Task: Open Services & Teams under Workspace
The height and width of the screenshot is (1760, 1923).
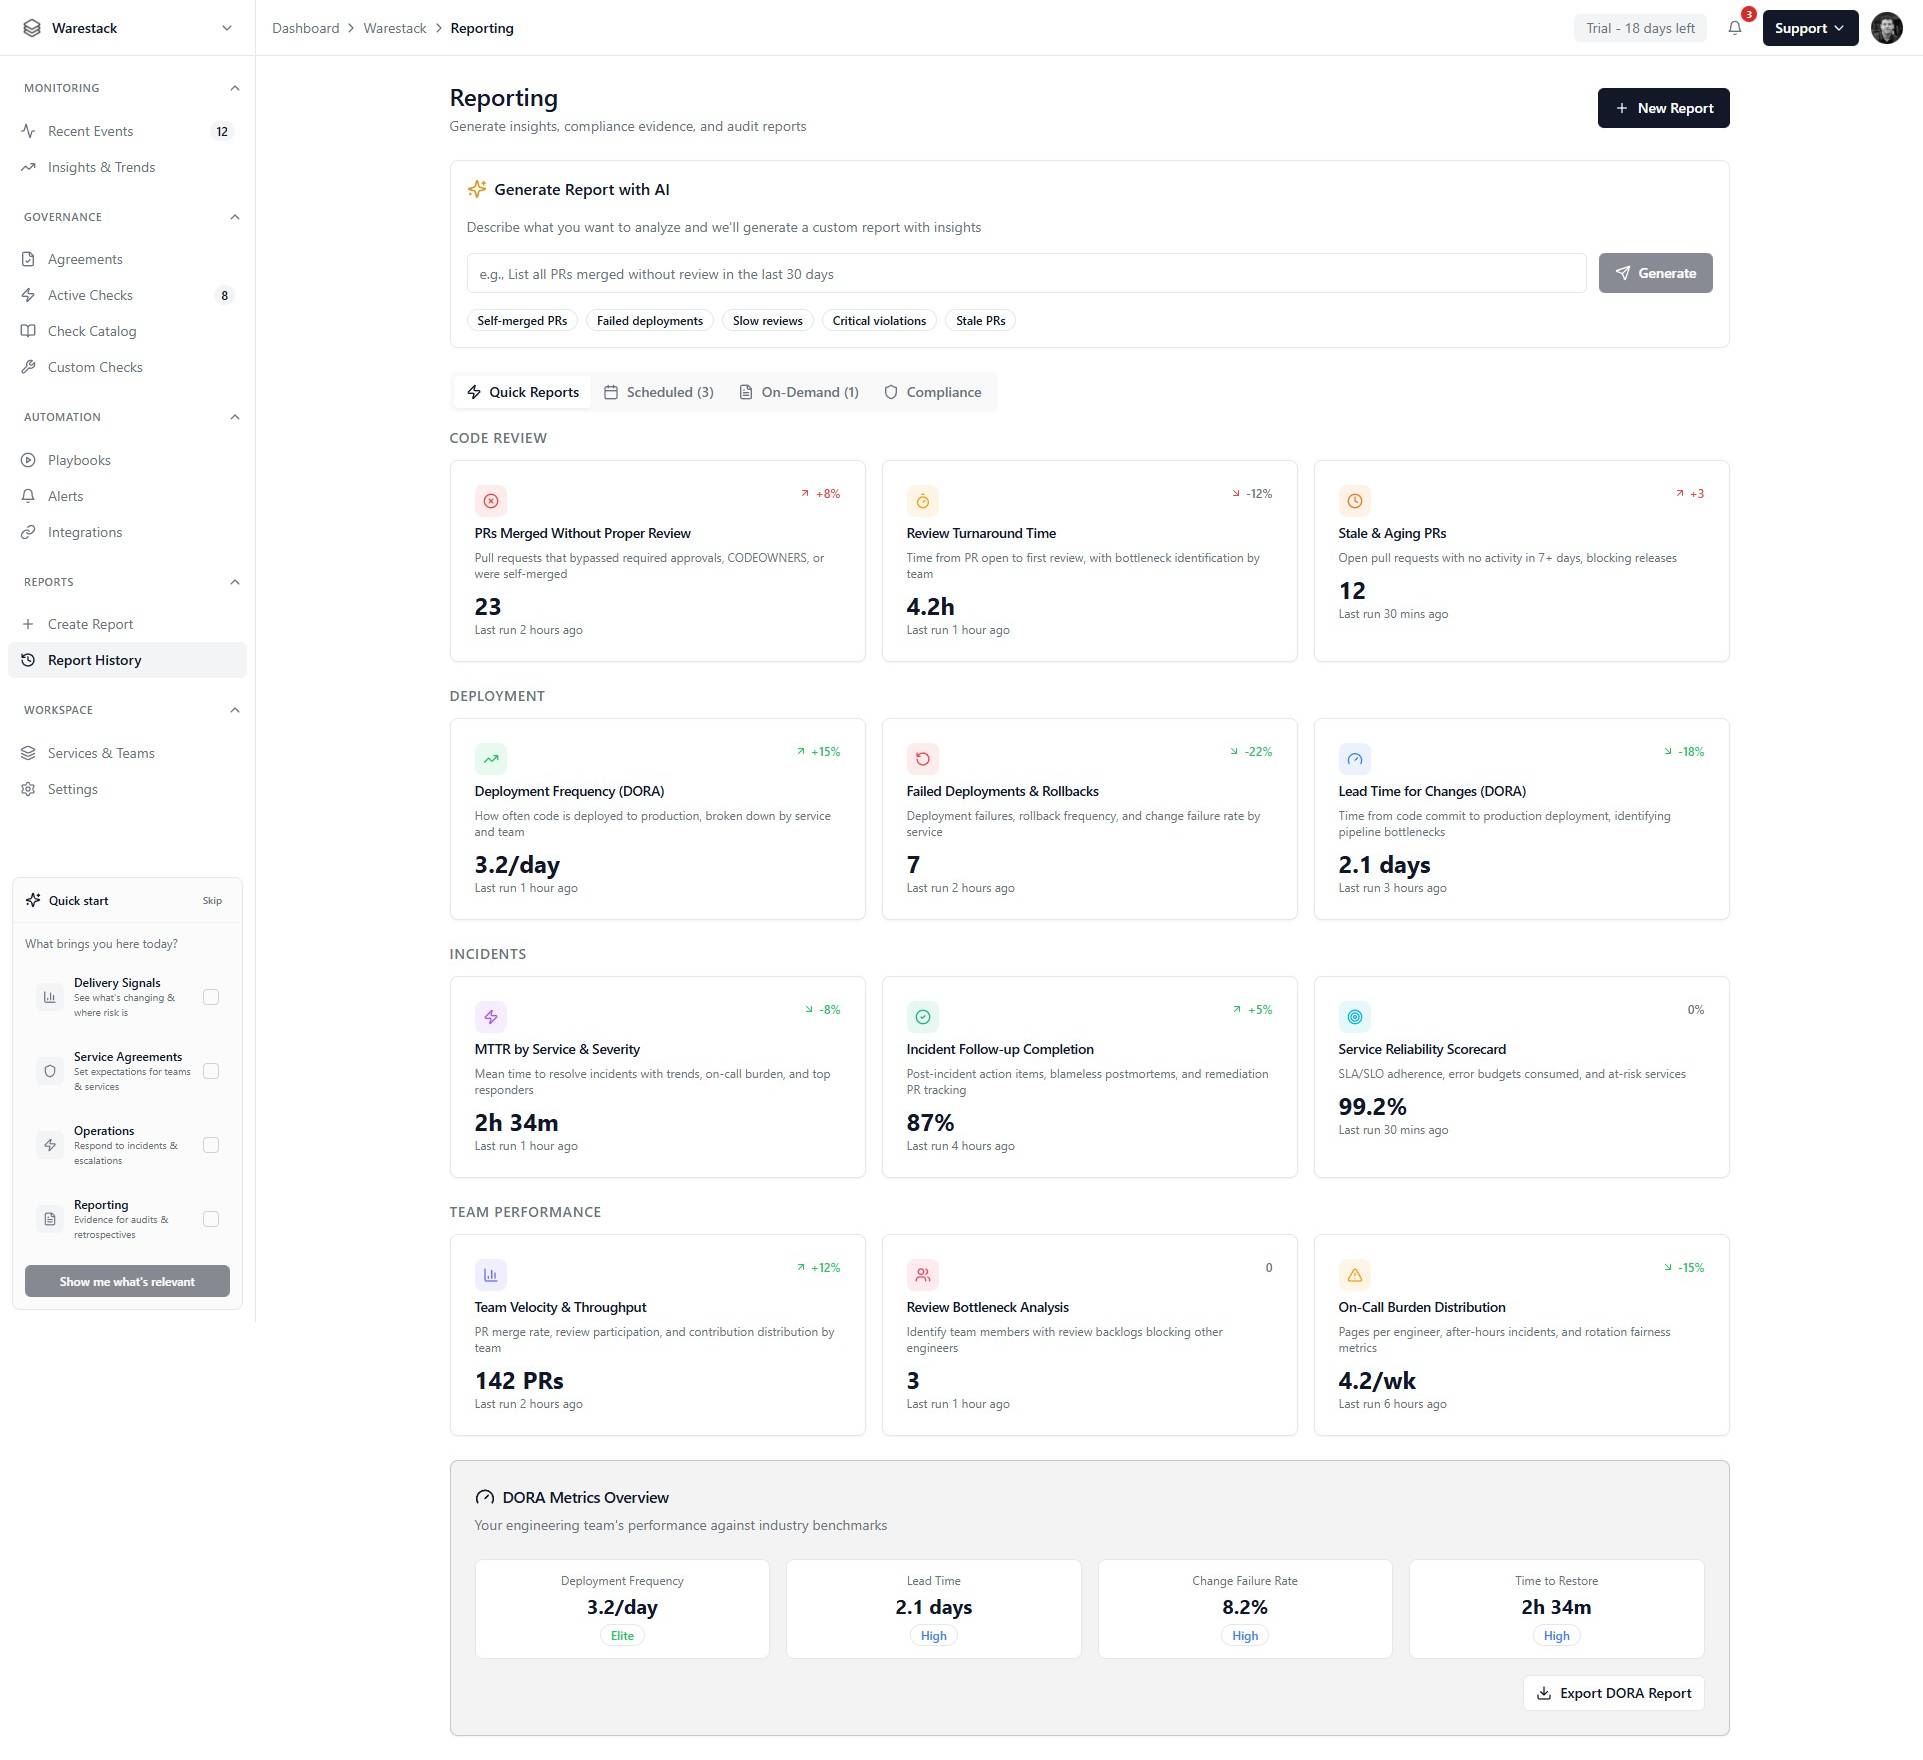Action: pyautogui.click(x=100, y=753)
